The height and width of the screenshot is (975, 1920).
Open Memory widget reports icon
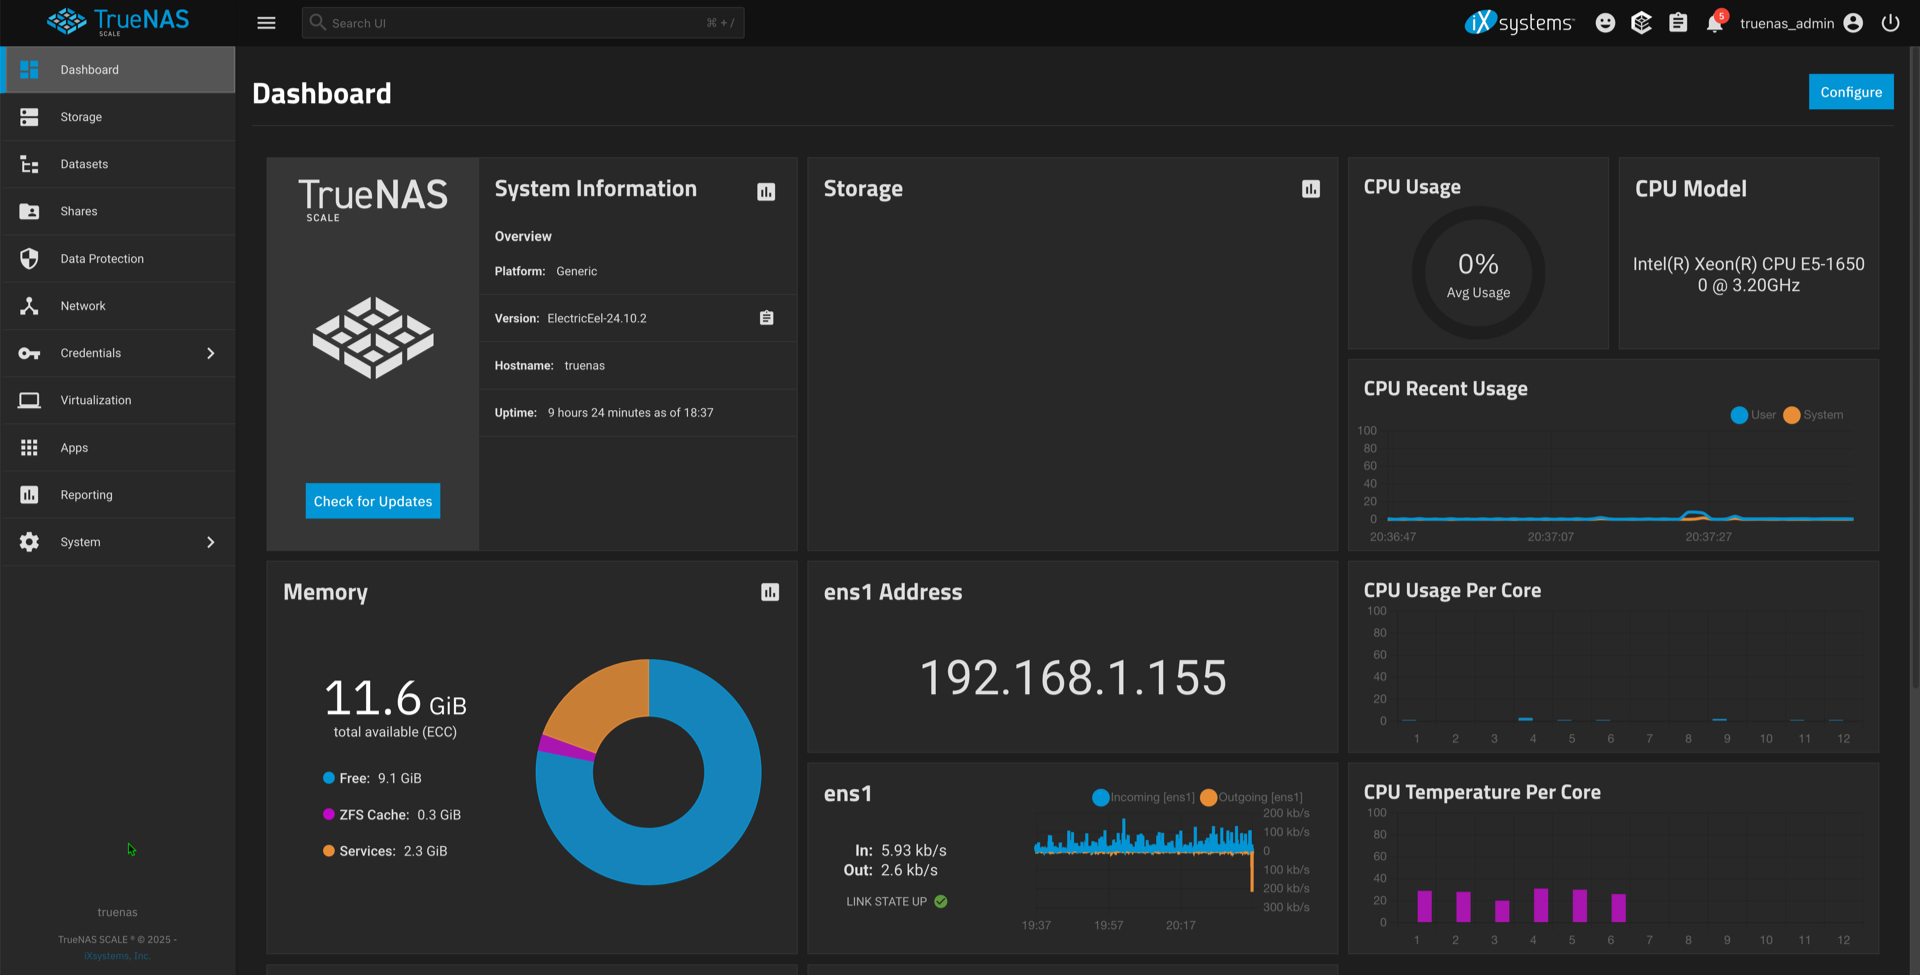(x=770, y=592)
